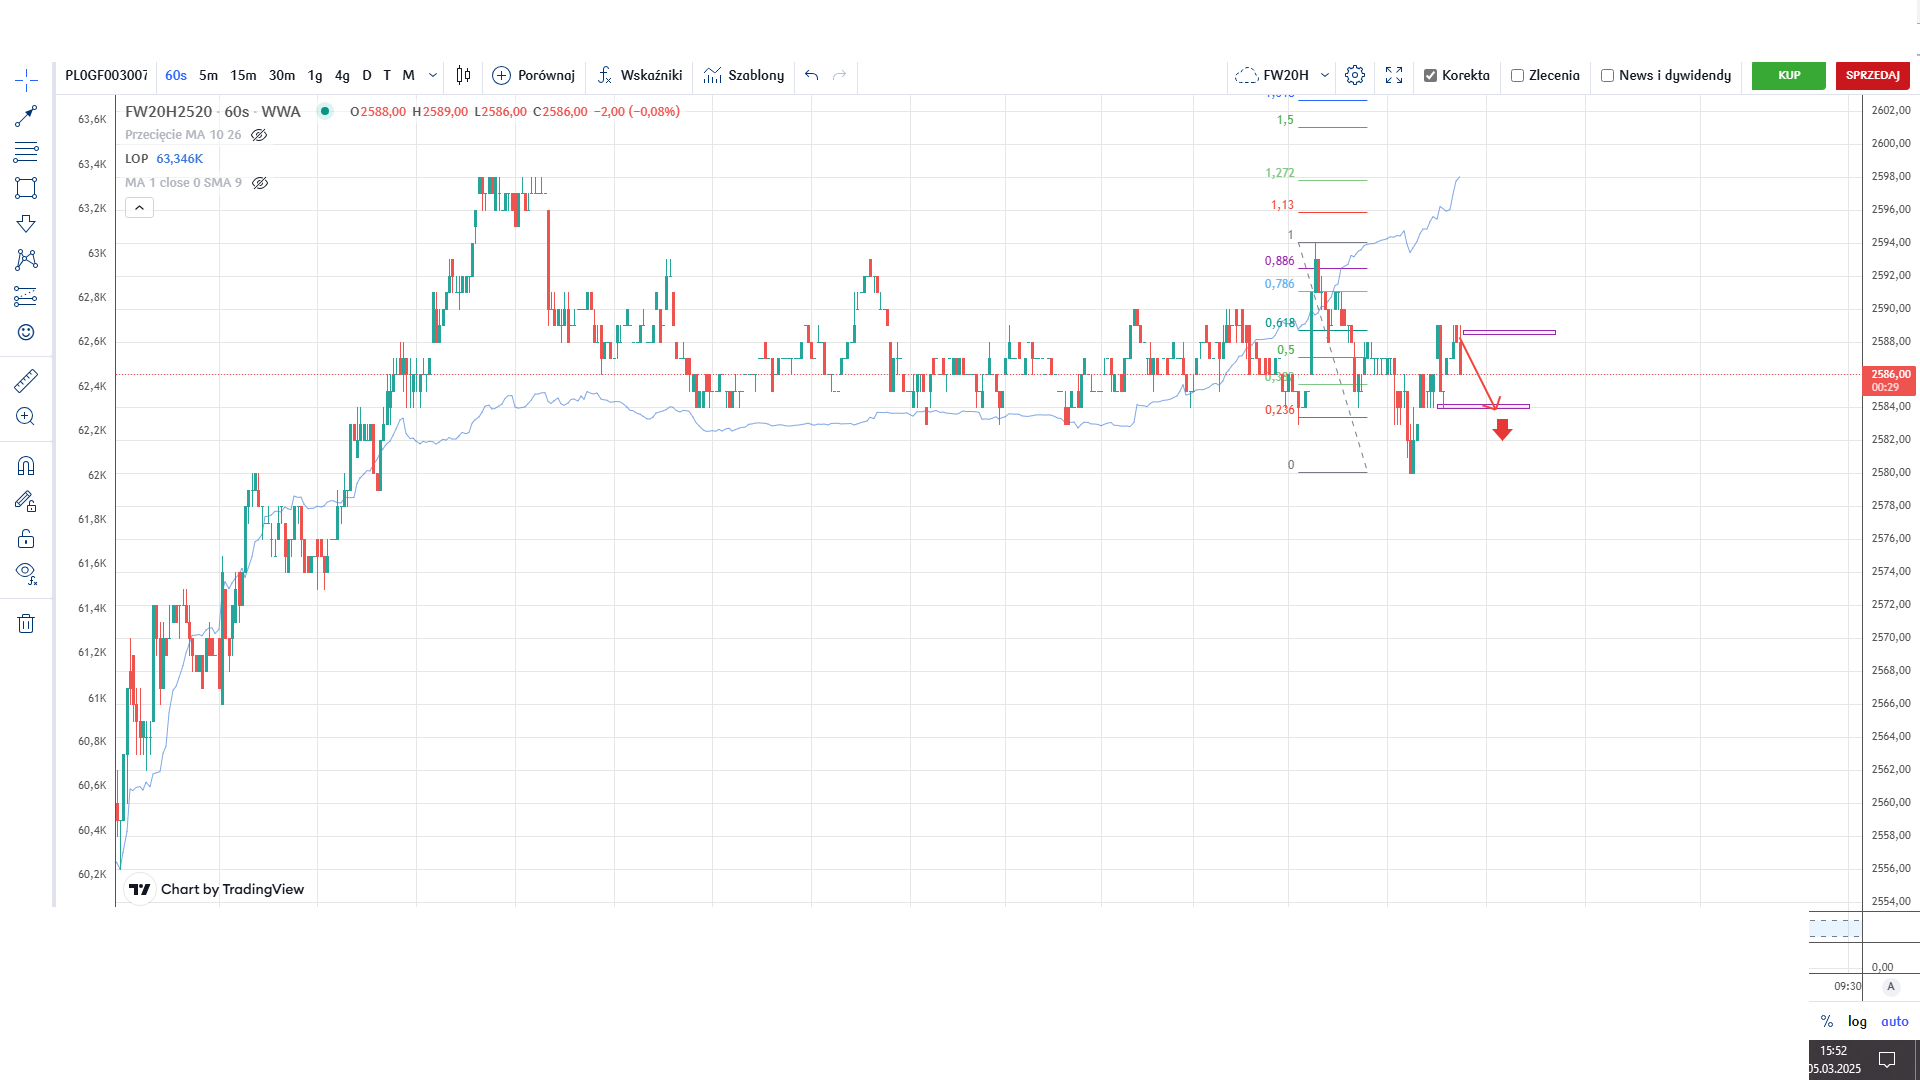Image resolution: width=1920 pixels, height=1080 pixels.
Task: Select the LOP indicator legend
Action: (164, 159)
